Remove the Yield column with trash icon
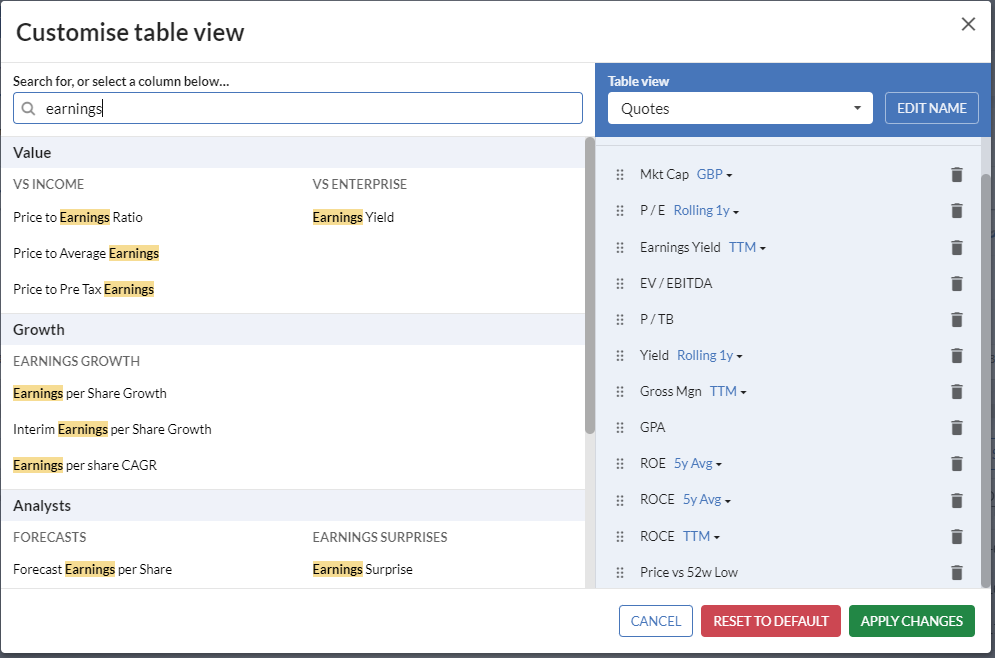 (x=957, y=356)
